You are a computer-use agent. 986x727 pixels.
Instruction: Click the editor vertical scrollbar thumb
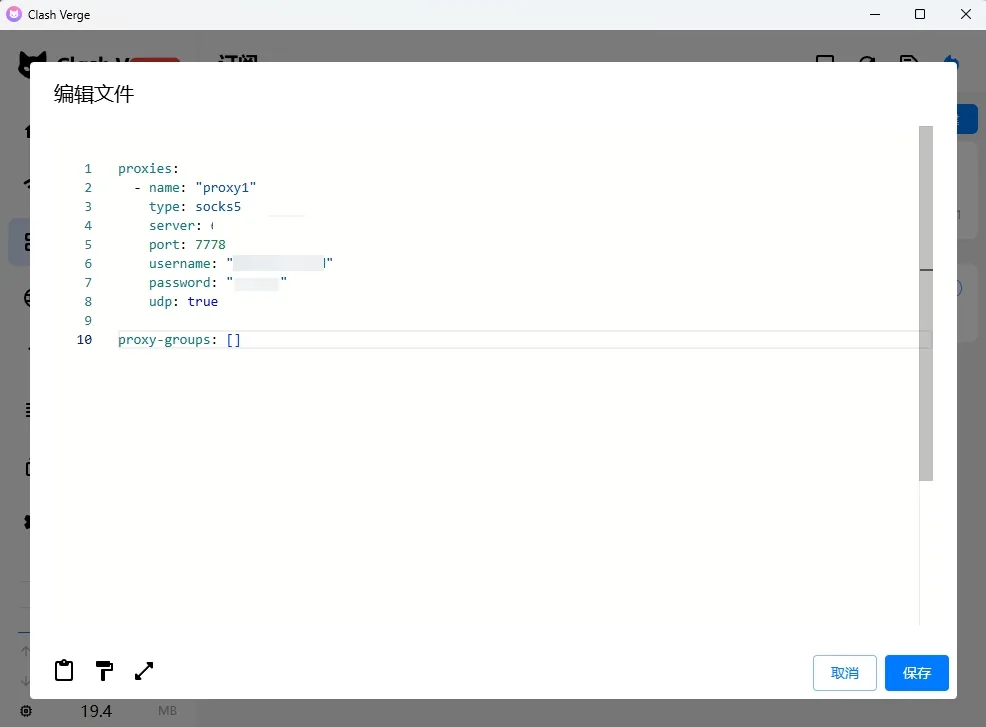pos(926,303)
